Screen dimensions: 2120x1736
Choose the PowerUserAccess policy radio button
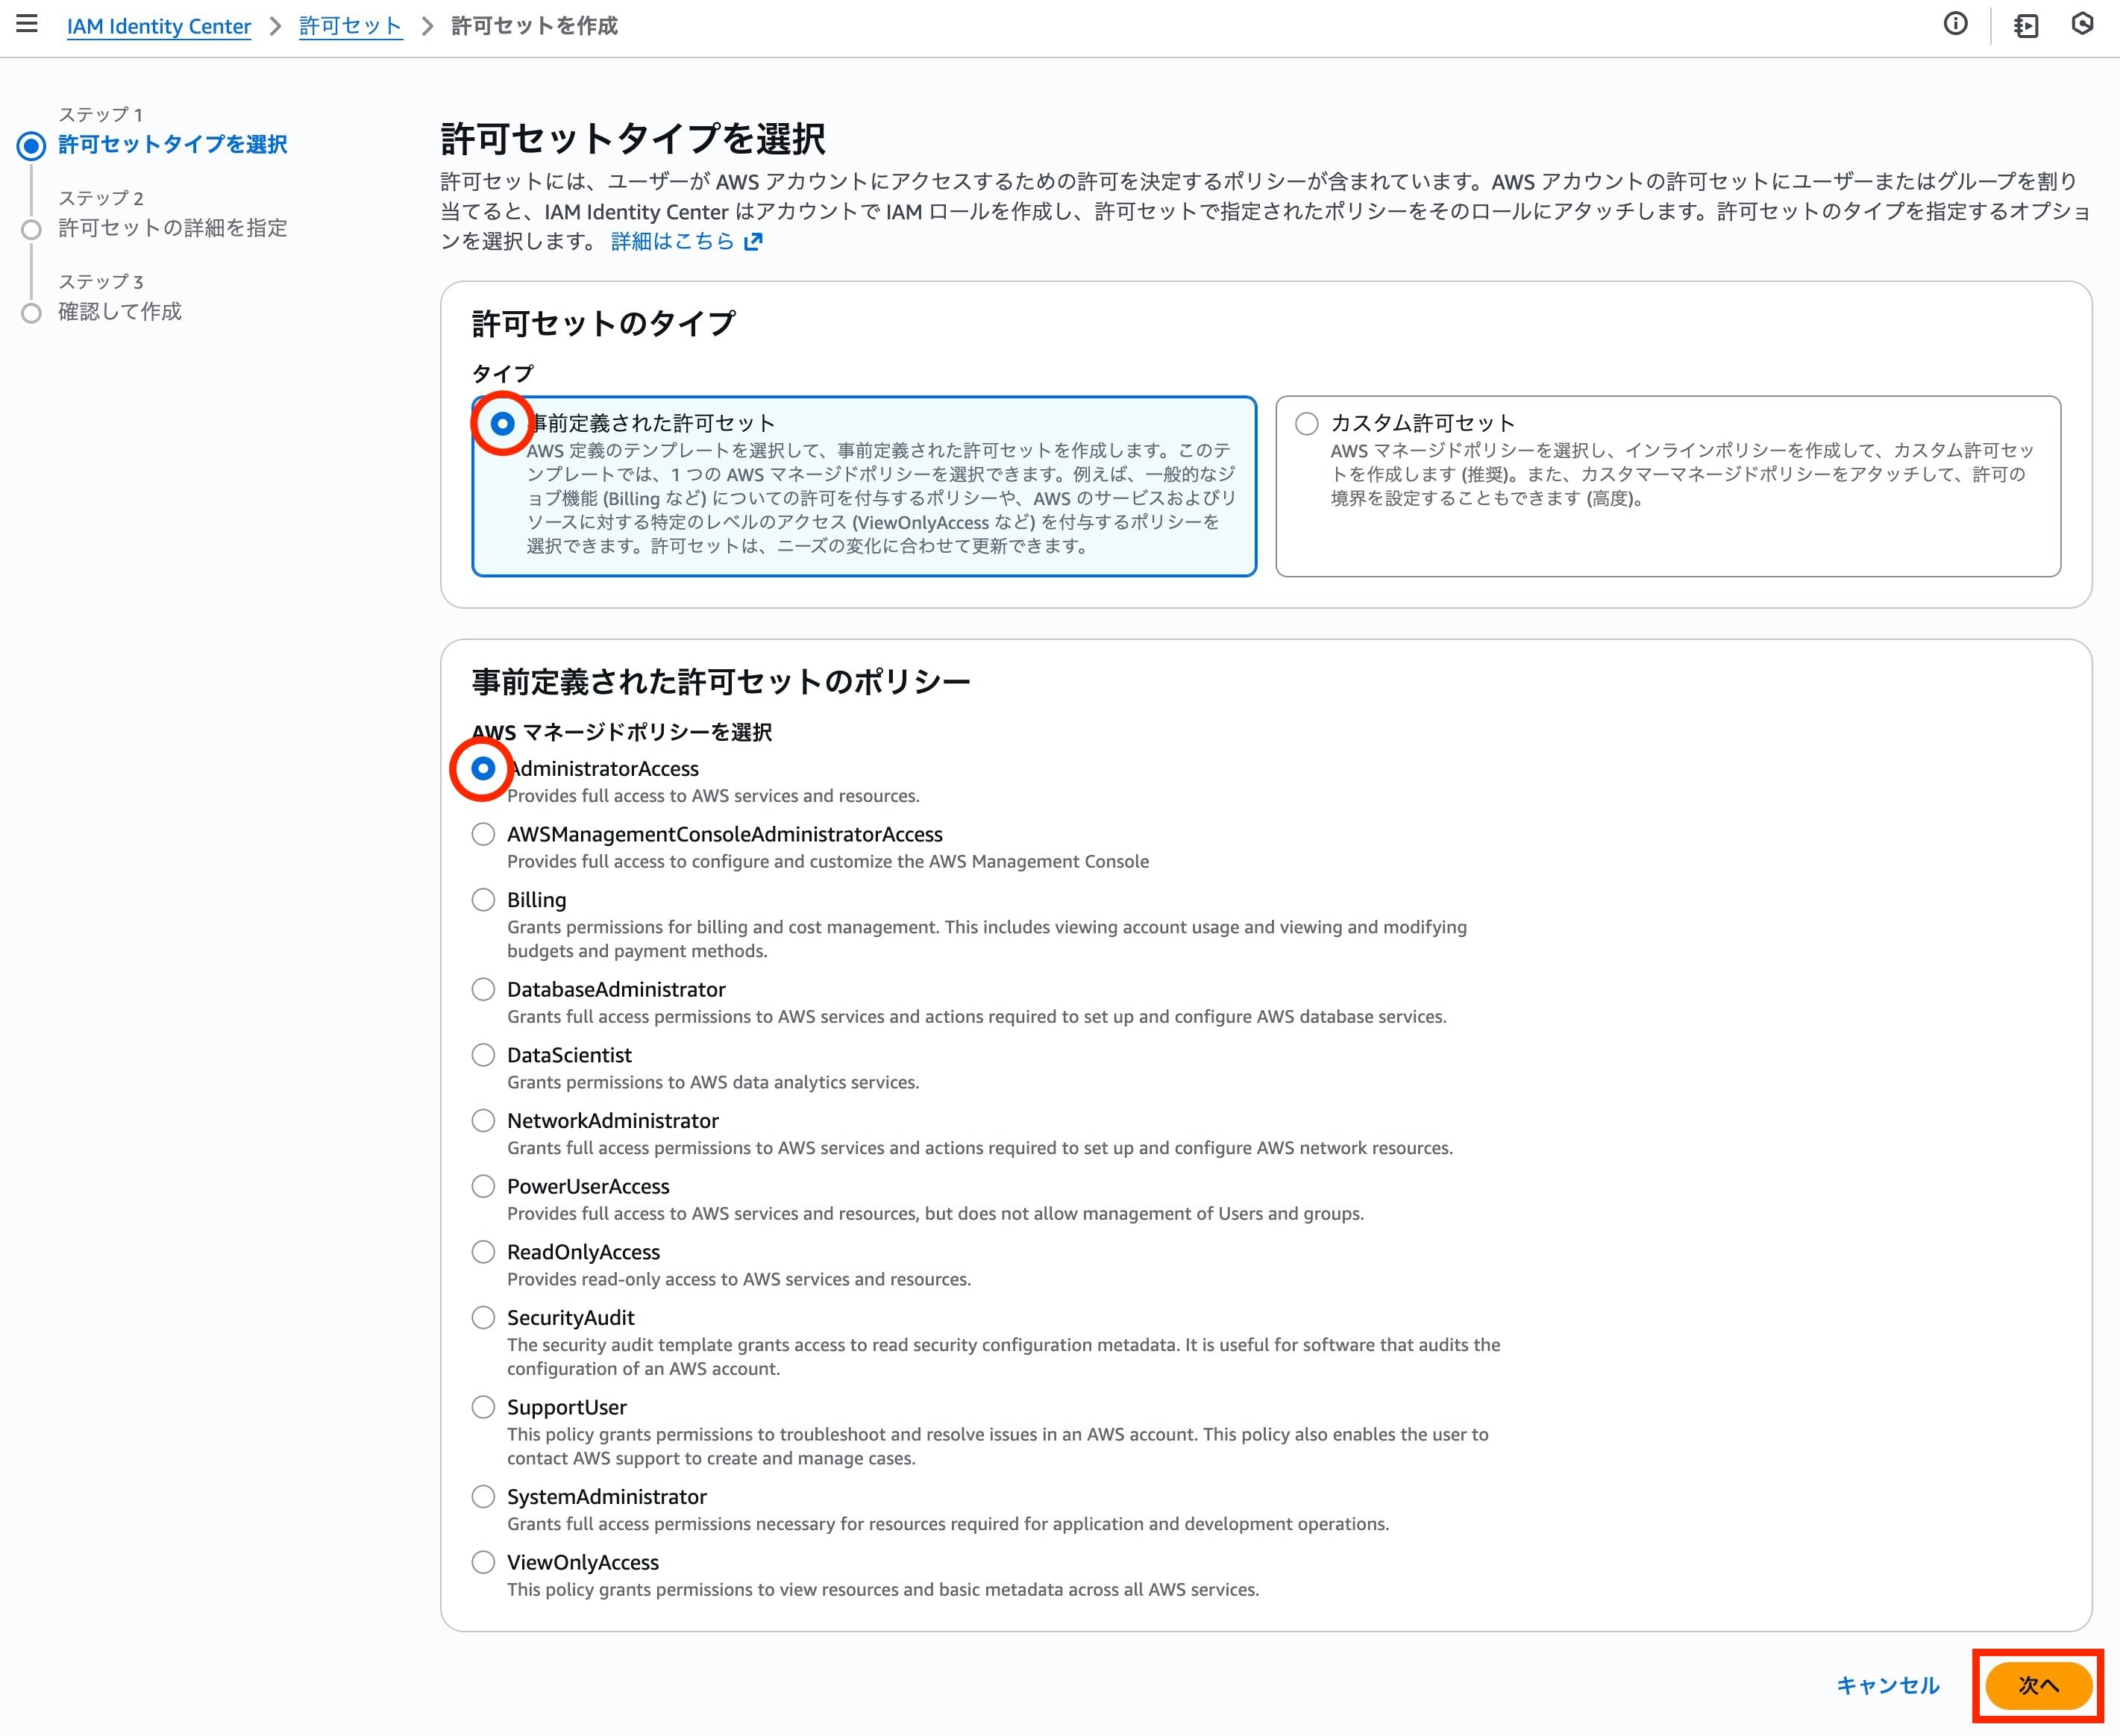pyautogui.click(x=483, y=1186)
